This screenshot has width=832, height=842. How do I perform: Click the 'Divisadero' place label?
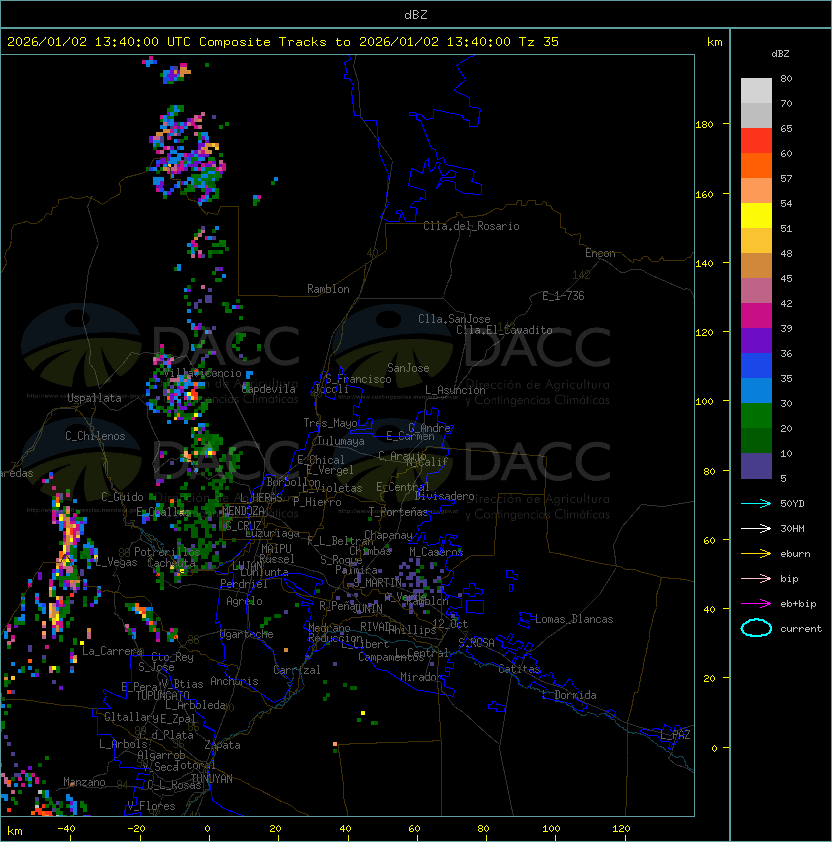click(x=445, y=496)
